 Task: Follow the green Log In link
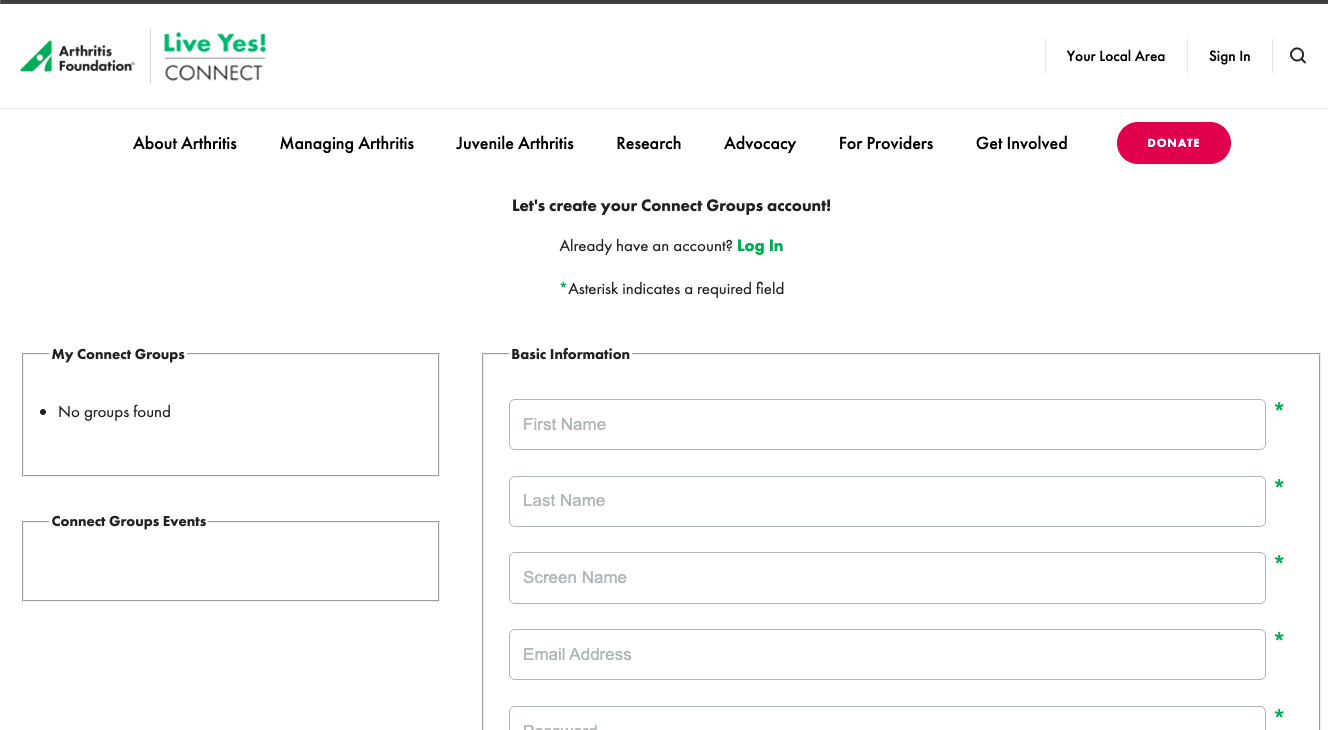(760, 246)
